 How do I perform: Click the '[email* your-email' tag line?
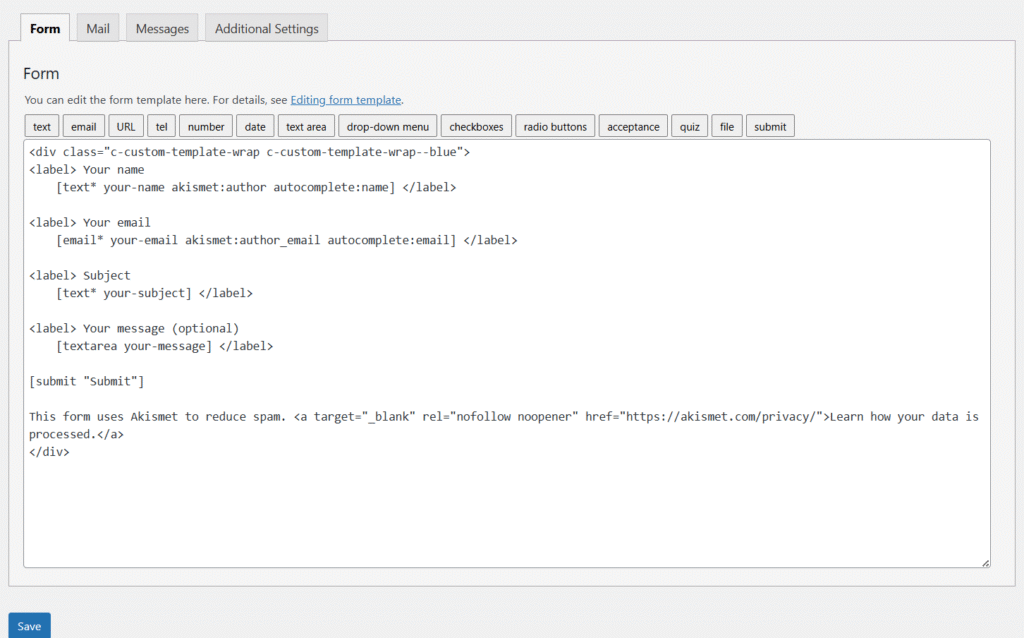[x=287, y=240]
